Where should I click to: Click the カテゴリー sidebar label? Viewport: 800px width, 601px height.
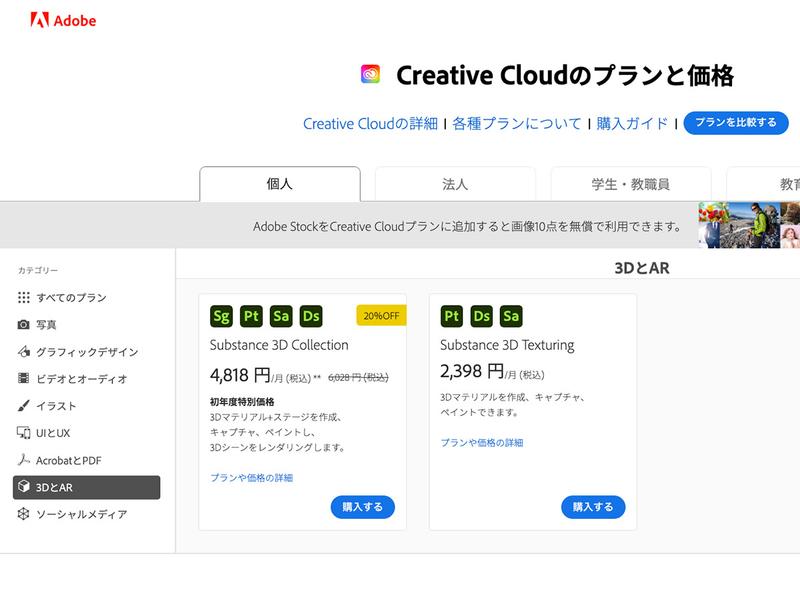38,270
